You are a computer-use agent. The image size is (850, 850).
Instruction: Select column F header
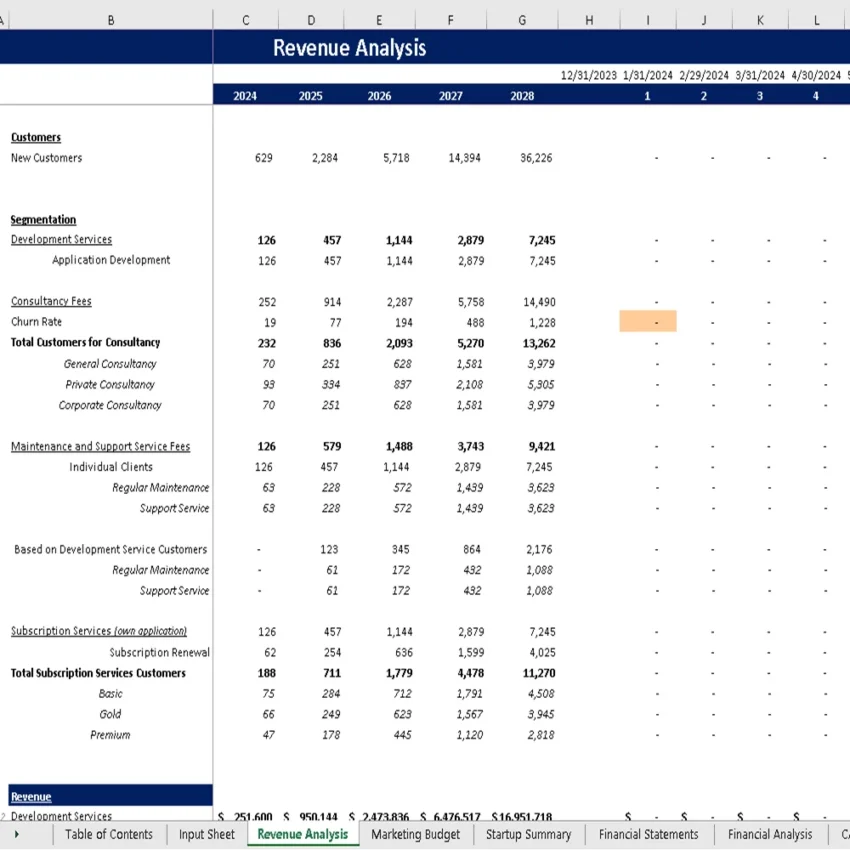(x=450, y=20)
